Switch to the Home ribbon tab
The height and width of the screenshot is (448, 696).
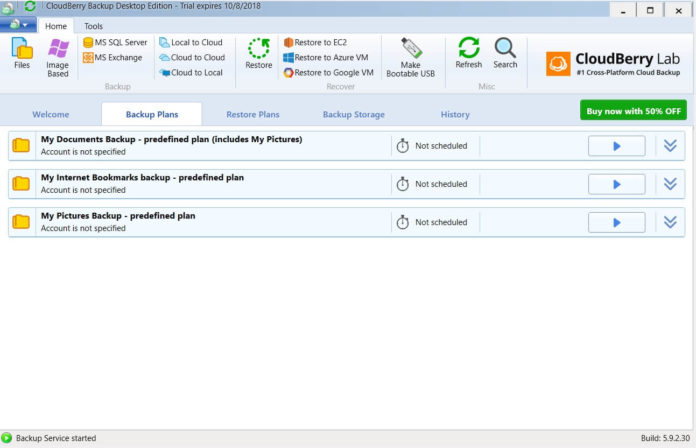(x=56, y=26)
